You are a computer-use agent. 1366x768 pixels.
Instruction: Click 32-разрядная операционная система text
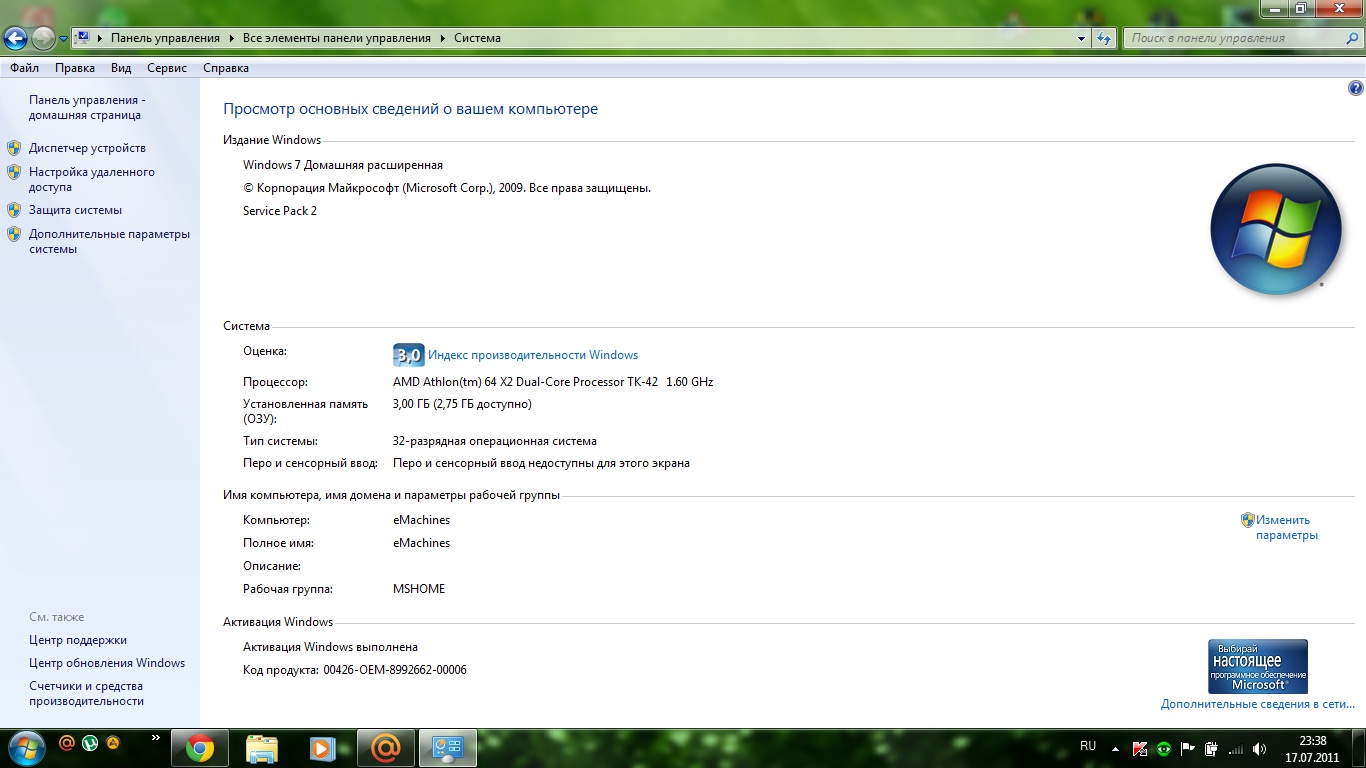pyautogui.click(x=495, y=441)
